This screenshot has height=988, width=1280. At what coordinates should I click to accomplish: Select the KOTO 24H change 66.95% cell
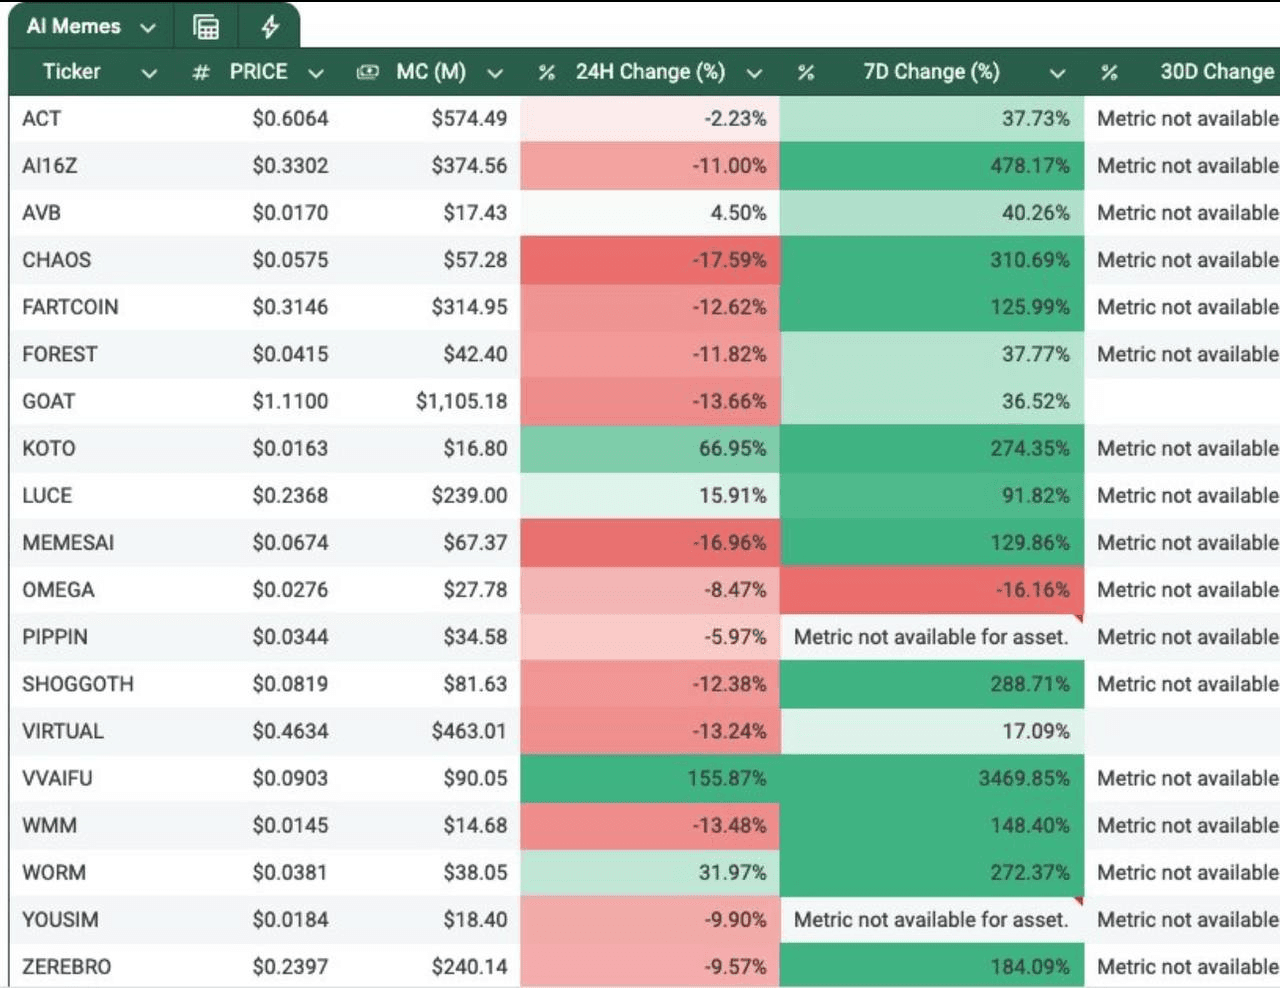(650, 448)
